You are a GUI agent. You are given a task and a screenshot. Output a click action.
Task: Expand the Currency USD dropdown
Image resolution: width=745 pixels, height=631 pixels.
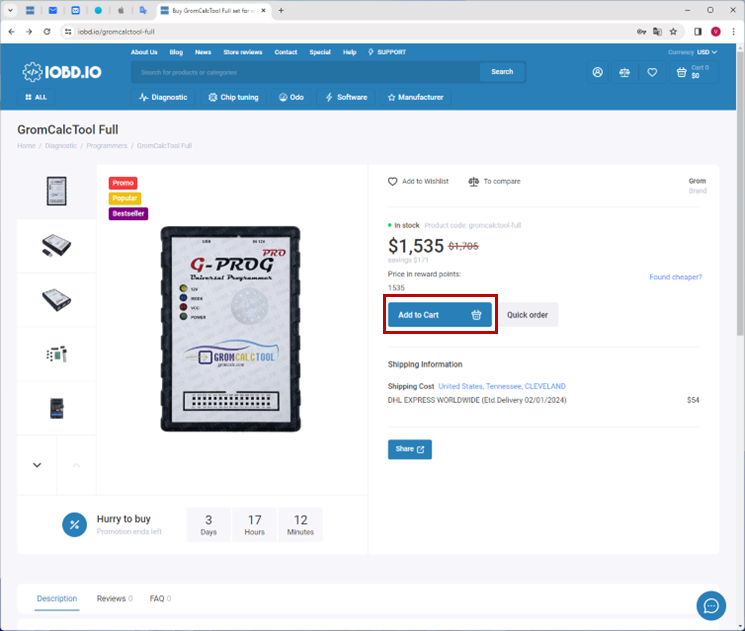(x=706, y=52)
